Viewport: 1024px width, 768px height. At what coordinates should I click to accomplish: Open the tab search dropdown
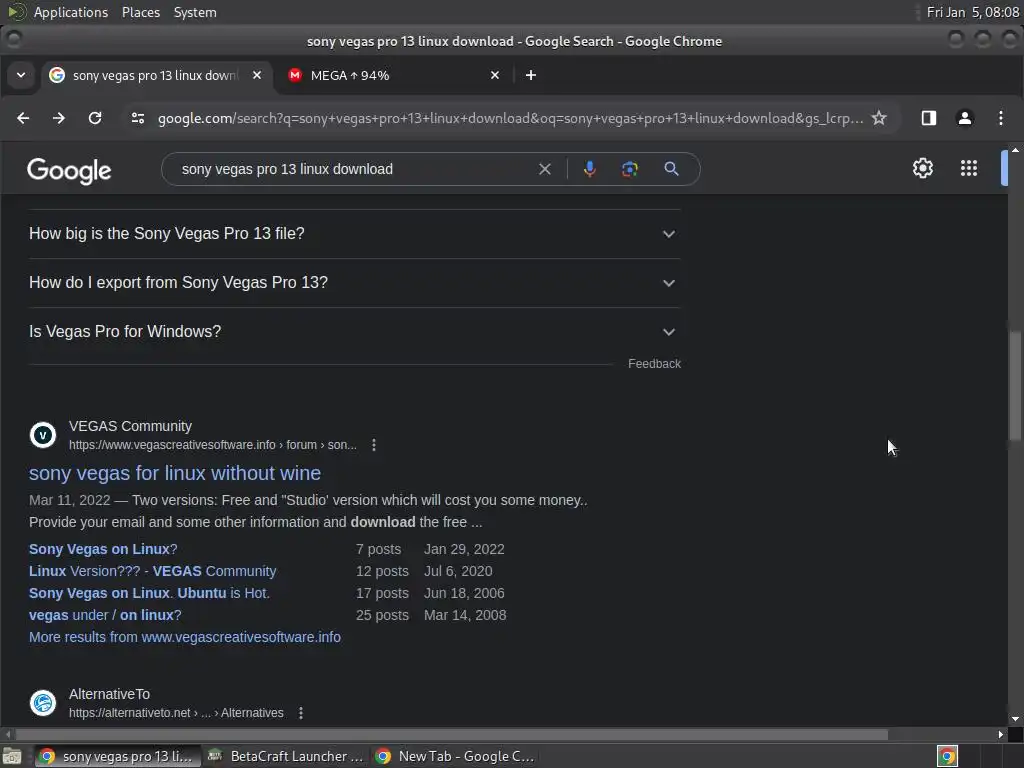(21, 75)
